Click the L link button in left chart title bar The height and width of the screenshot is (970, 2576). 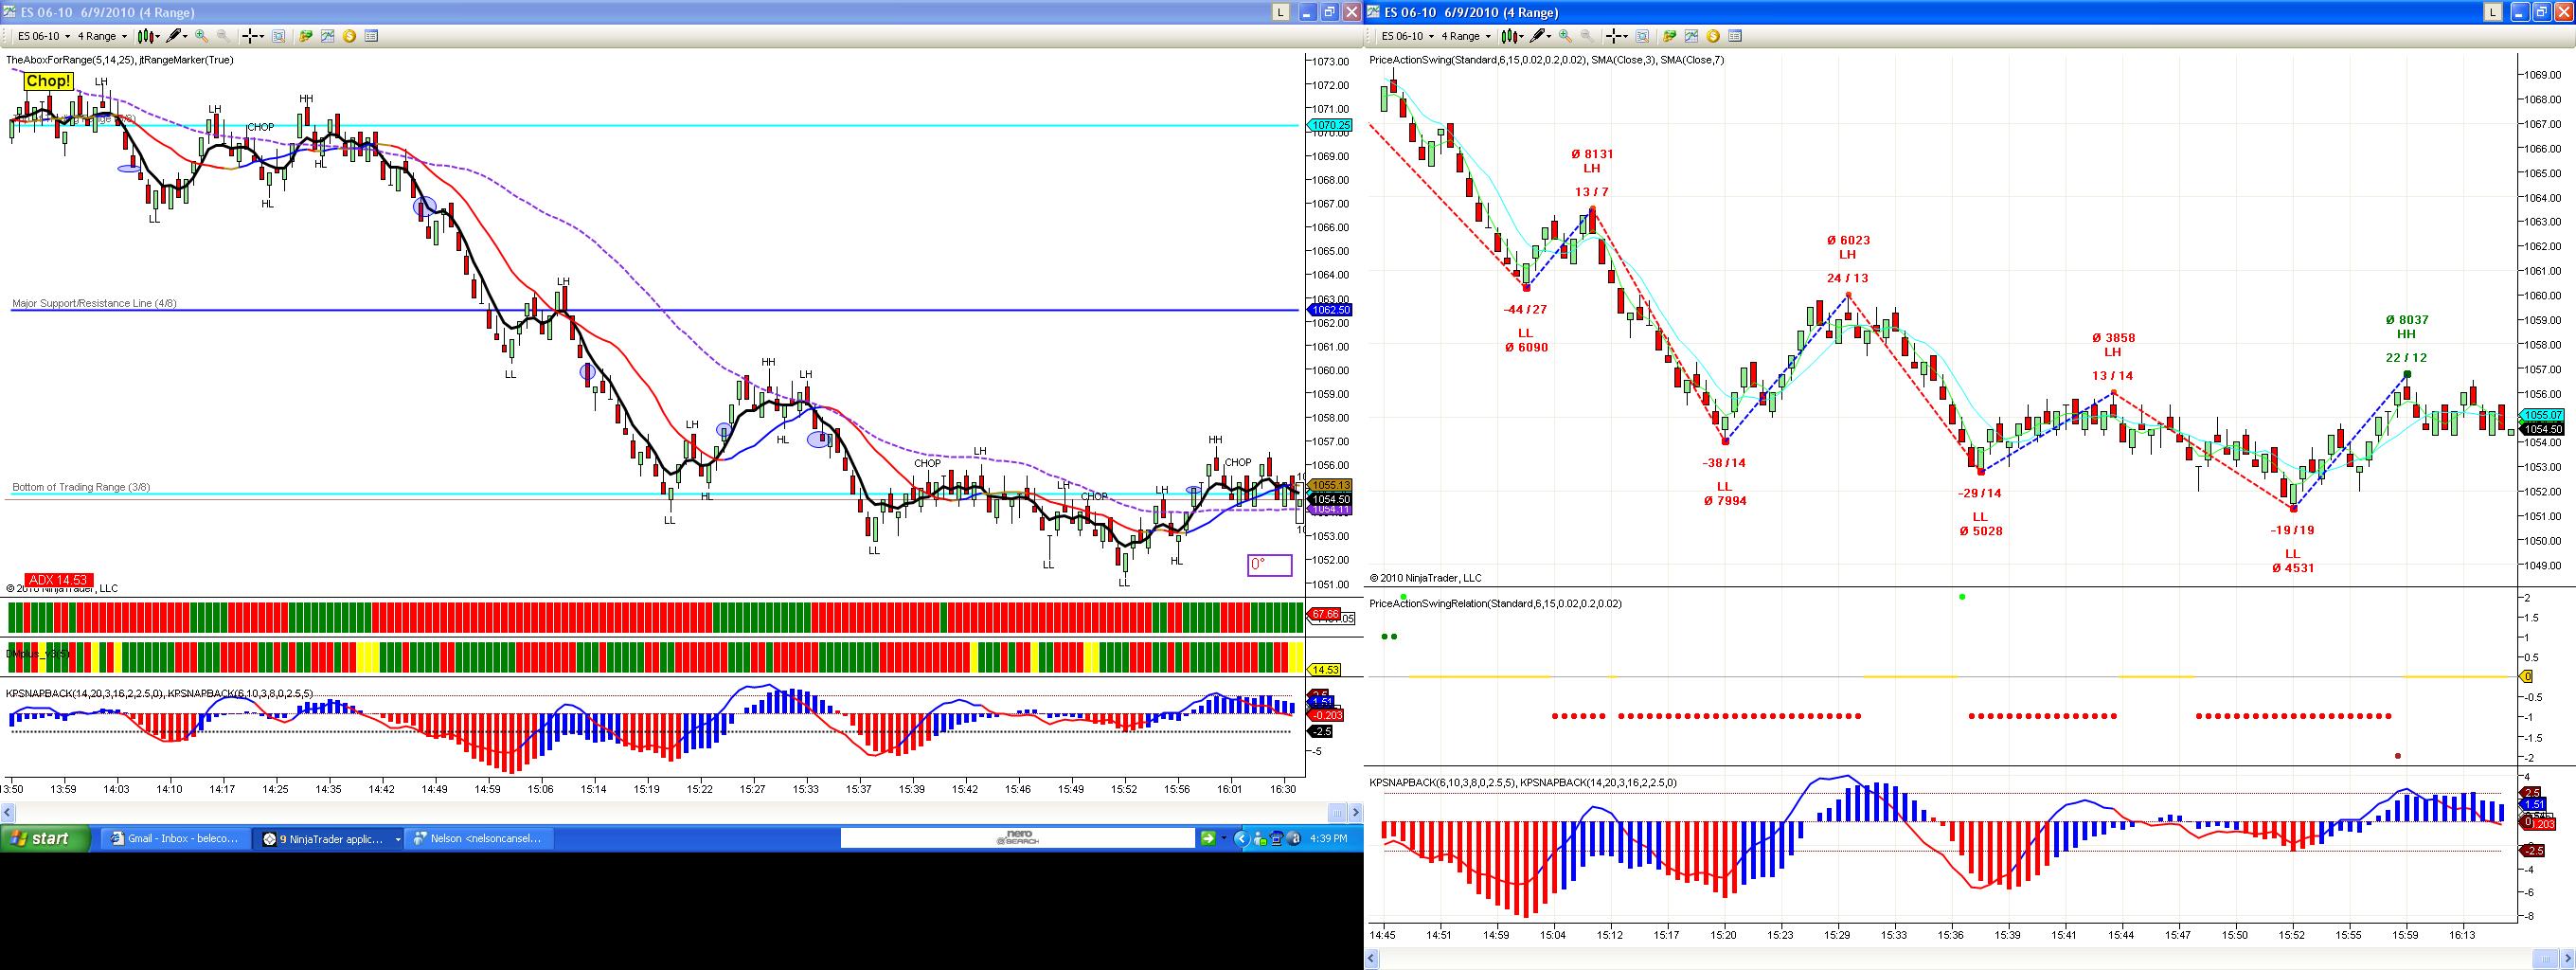coord(1280,12)
